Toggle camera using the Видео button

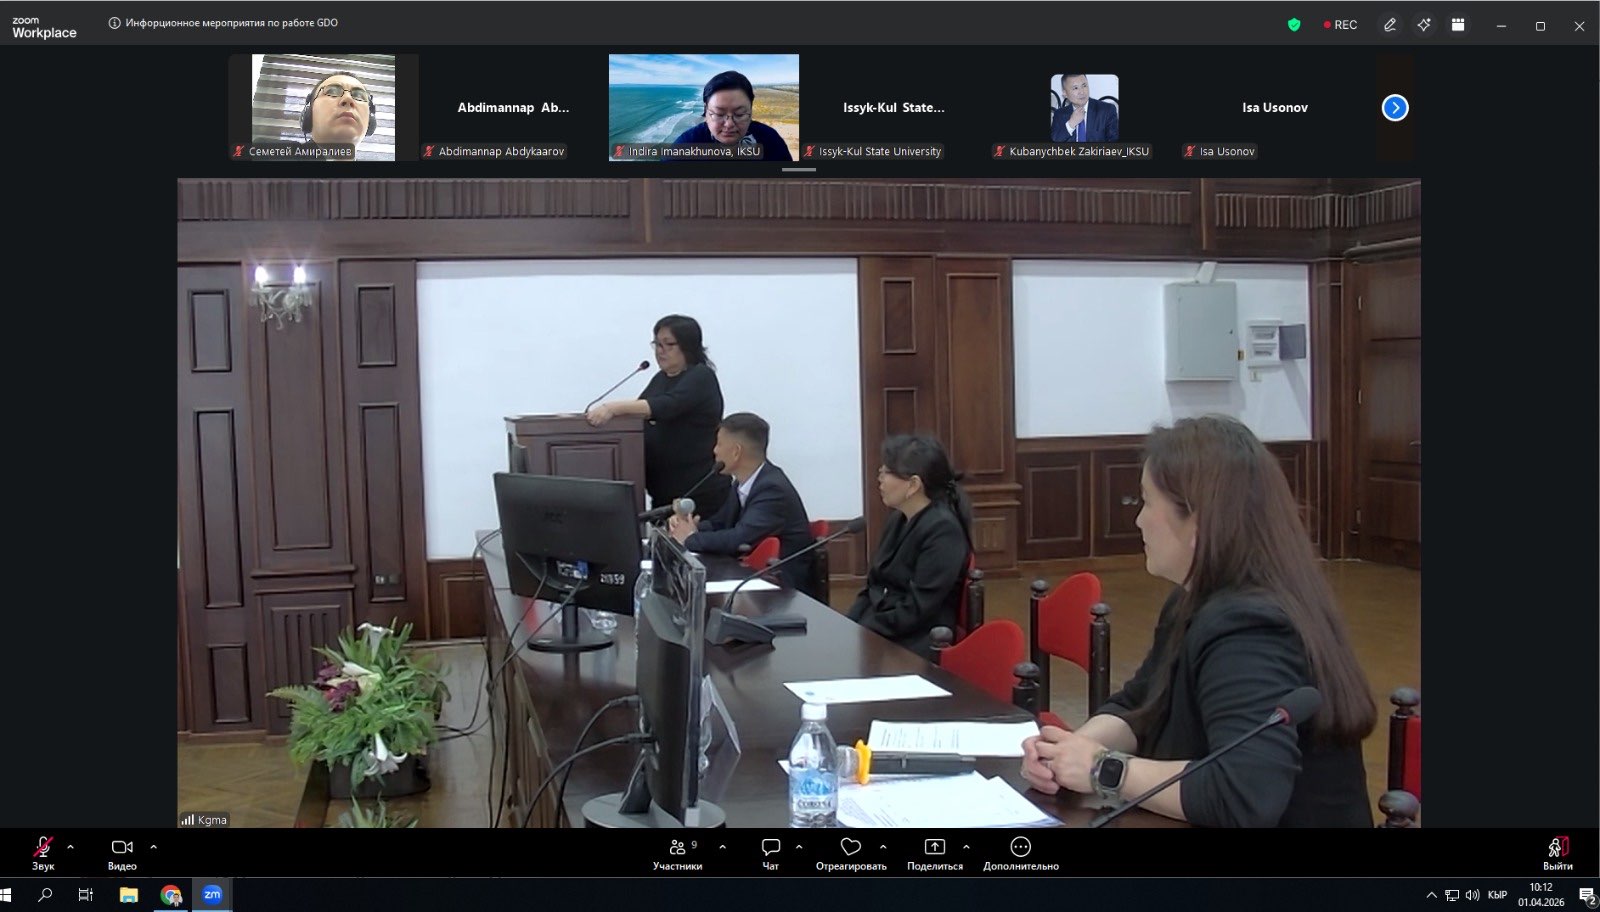tap(122, 852)
